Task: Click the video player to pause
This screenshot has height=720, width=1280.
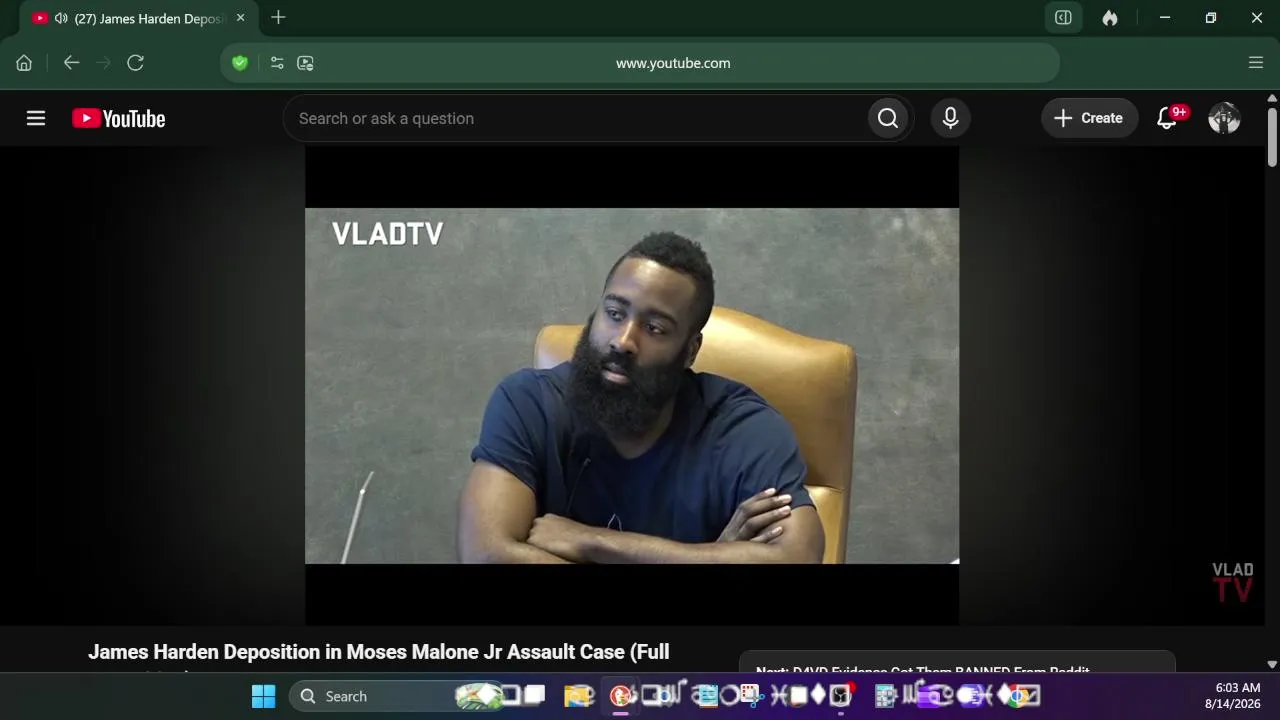Action: pyautogui.click(x=632, y=386)
